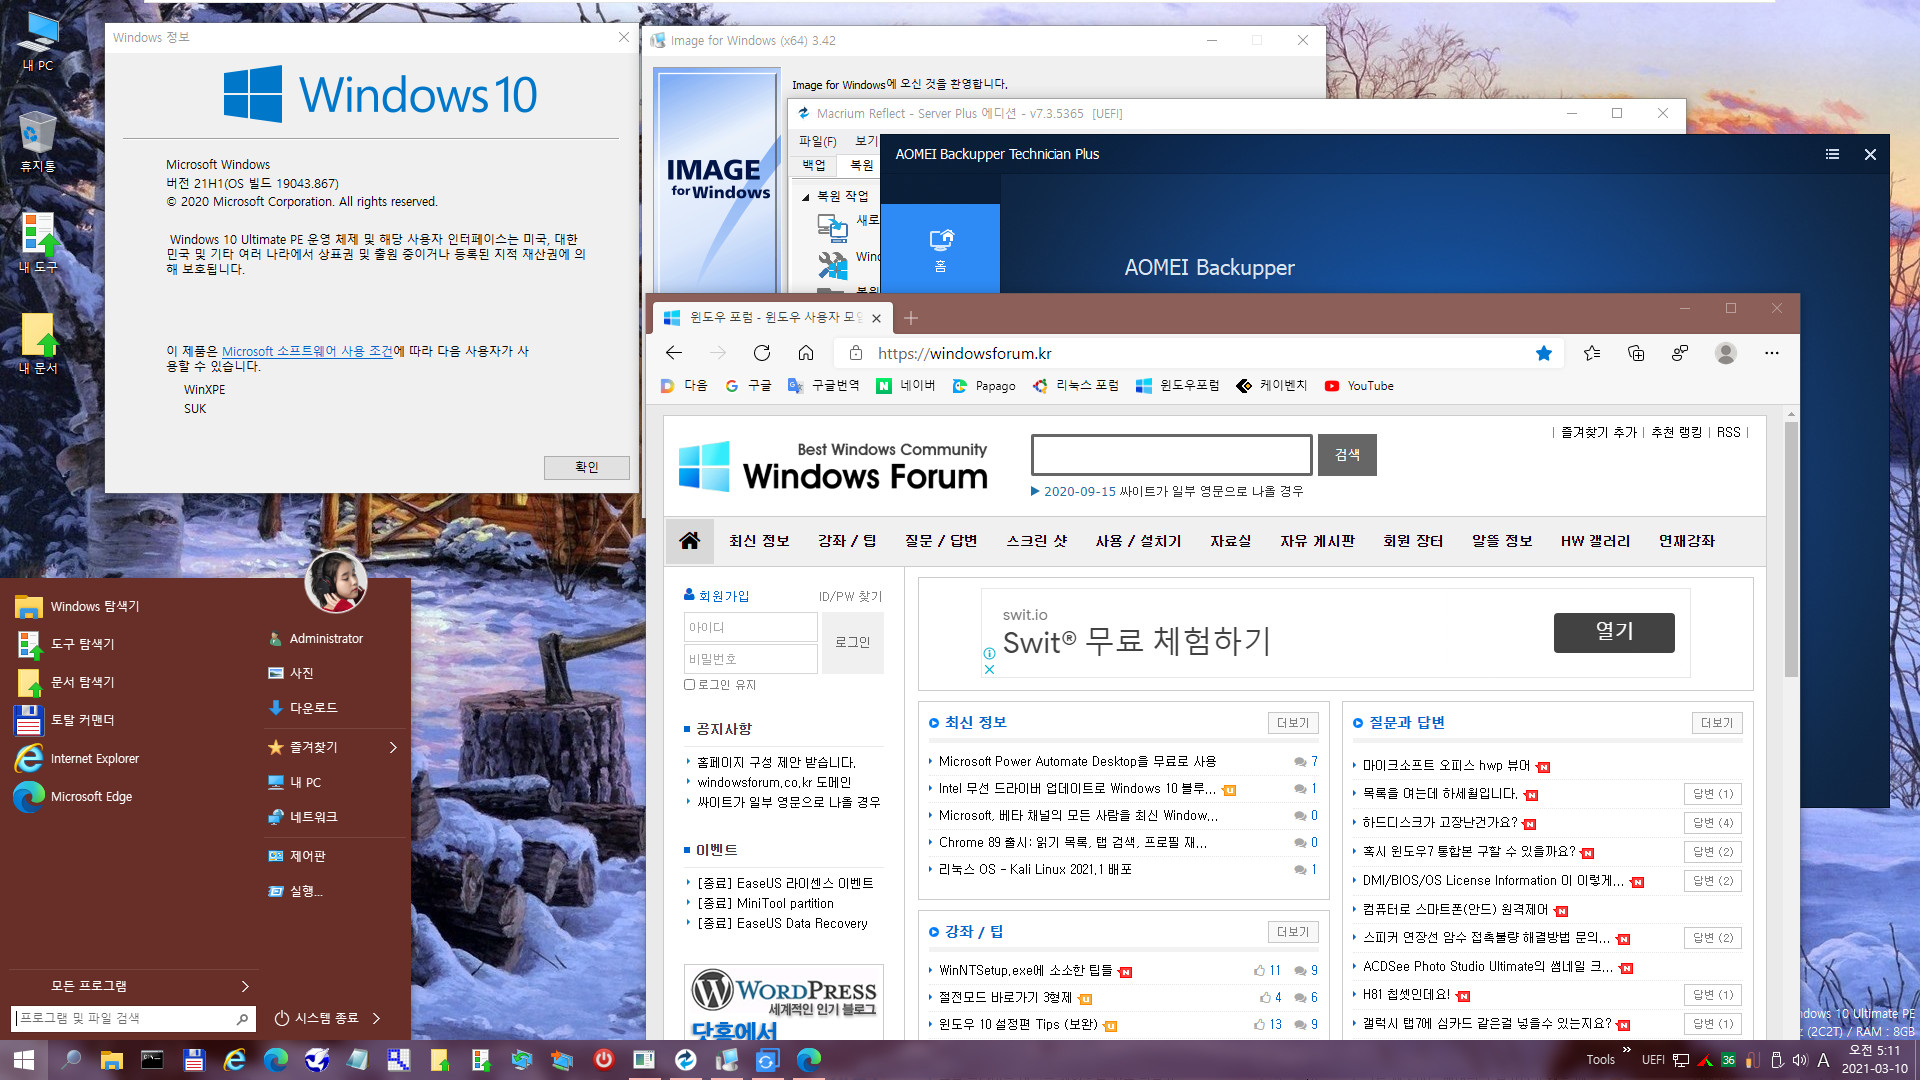Open the 네이버 bookmark in favorites bar
This screenshot has height=1080, width=1920.
click(906, 386)
